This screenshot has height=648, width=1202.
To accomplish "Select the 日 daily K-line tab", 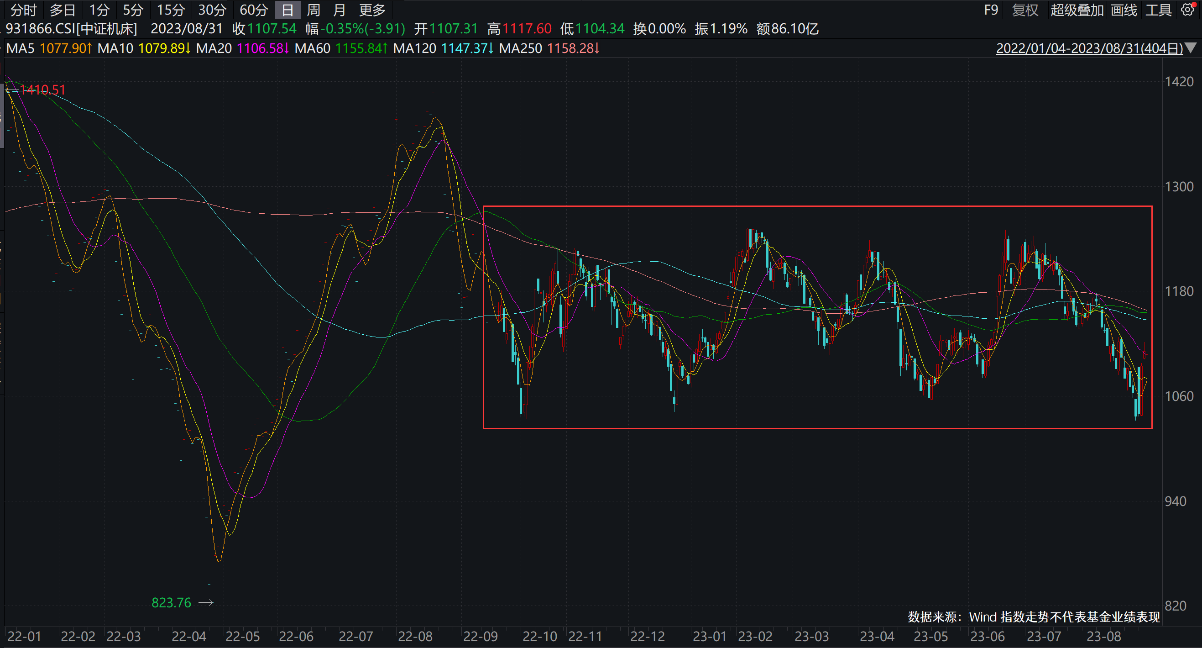I will (x=288, y=10).
